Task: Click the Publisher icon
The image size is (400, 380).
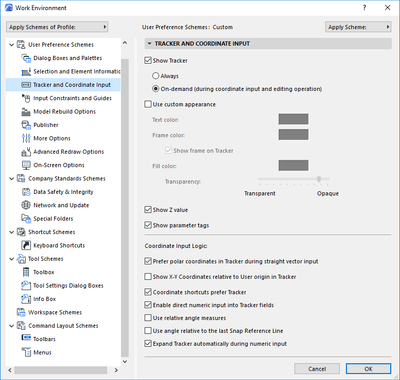Action: (x=26, y=125)
